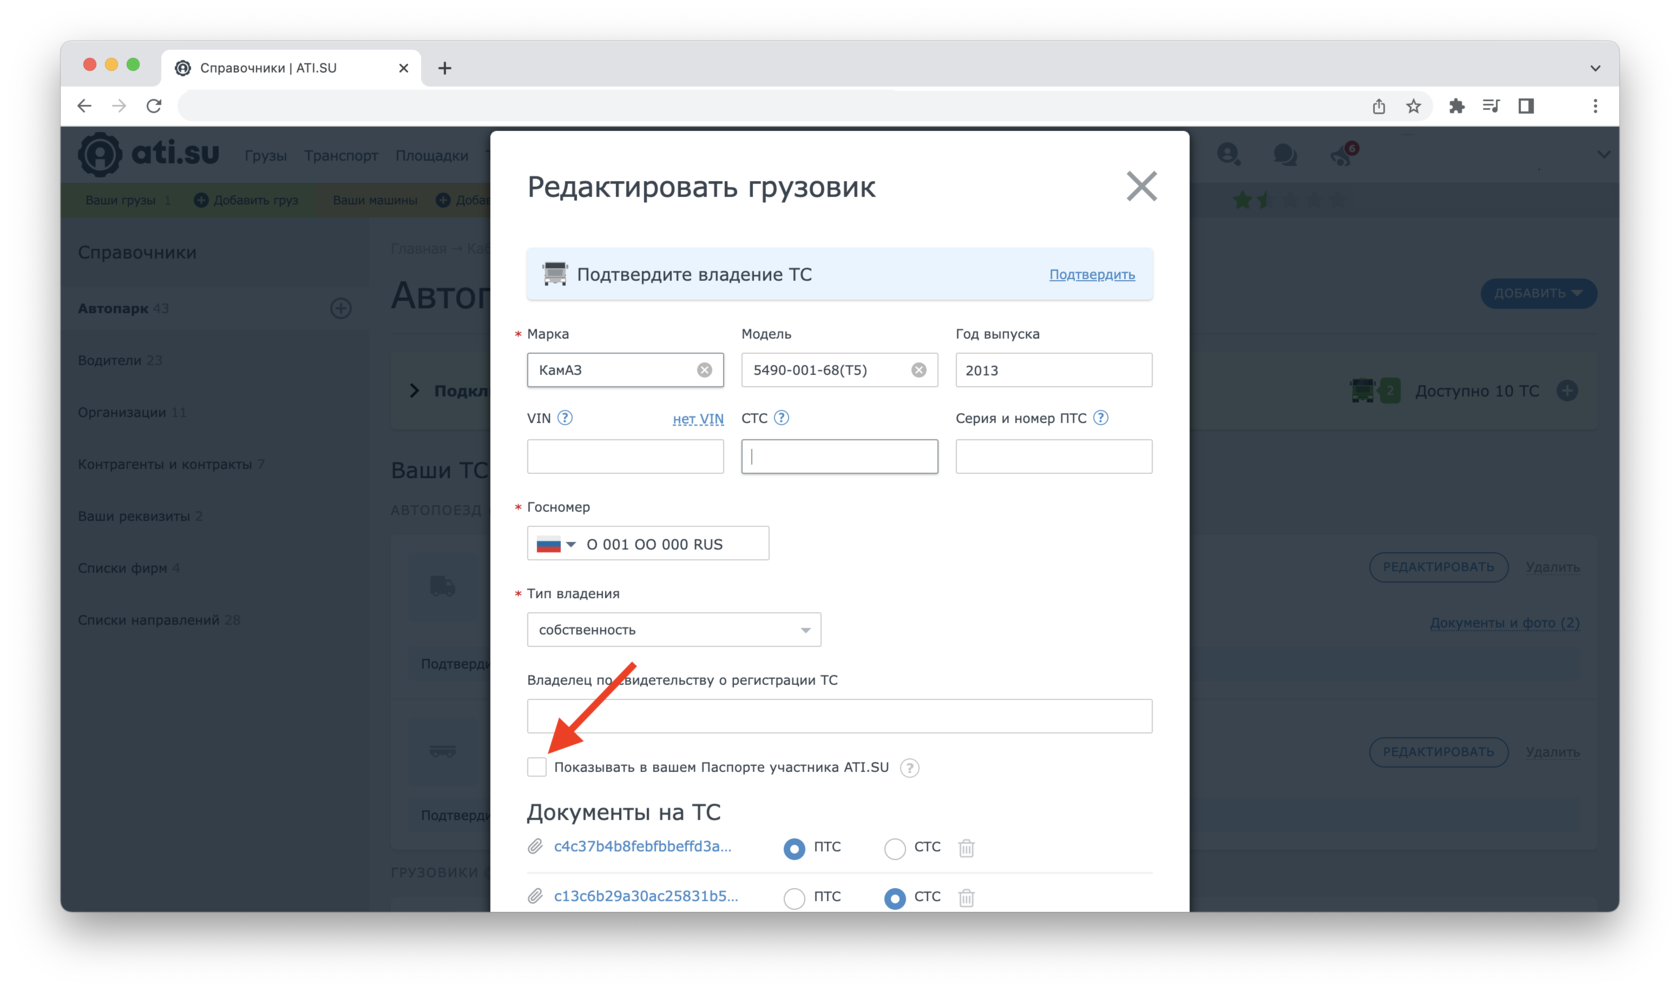Share the page via browser share icon
The height and width of the screenshot is (992, 1680).
pos(1379,106)
